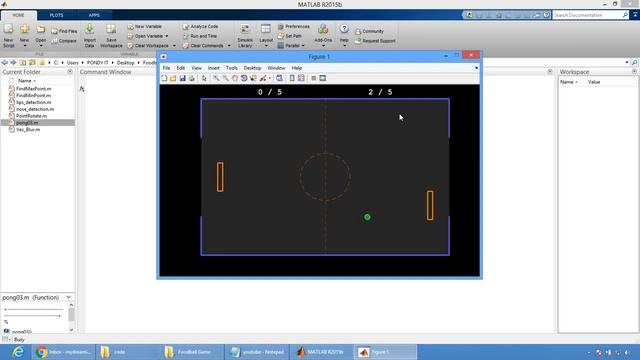This screenshot has width=640, height=360.
Task: Click the Hide Plot Tools icon
Action: (x=313, y=78)
